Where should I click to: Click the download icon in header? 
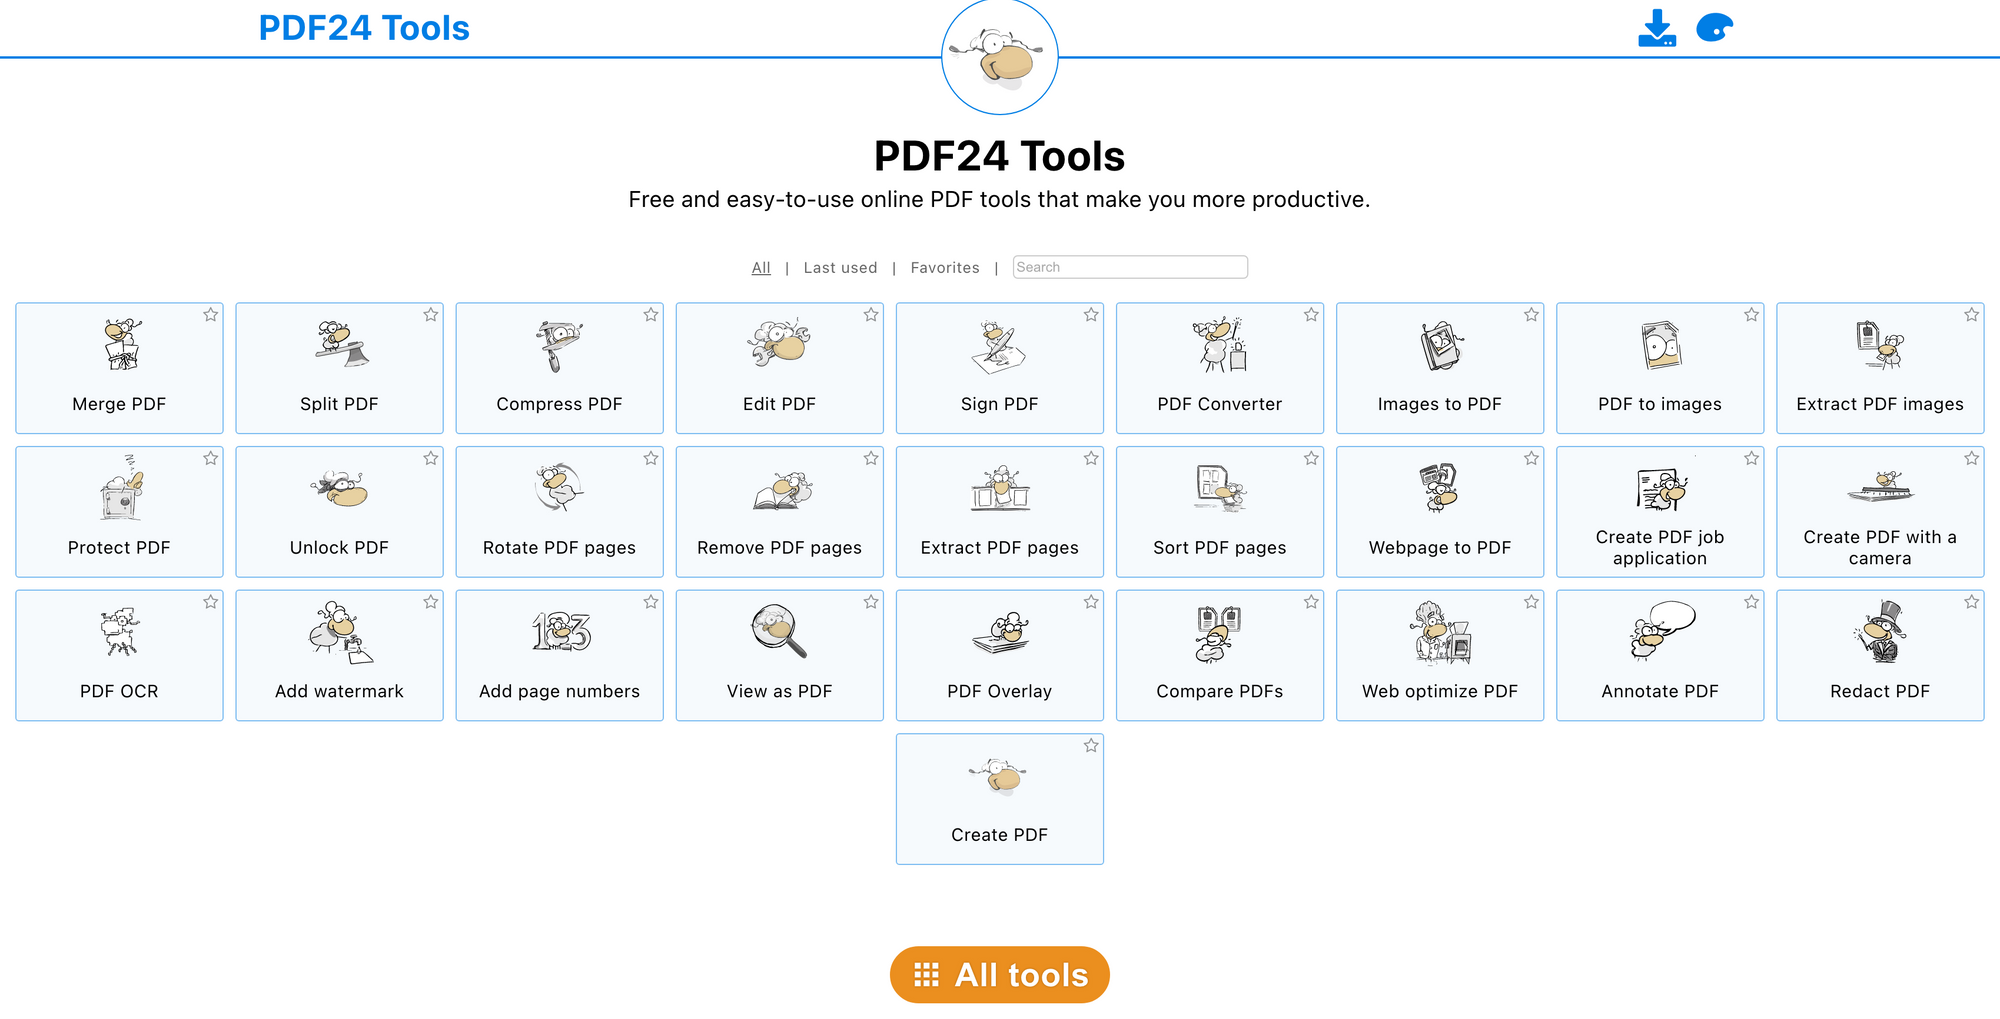[x=1657, y=28]
